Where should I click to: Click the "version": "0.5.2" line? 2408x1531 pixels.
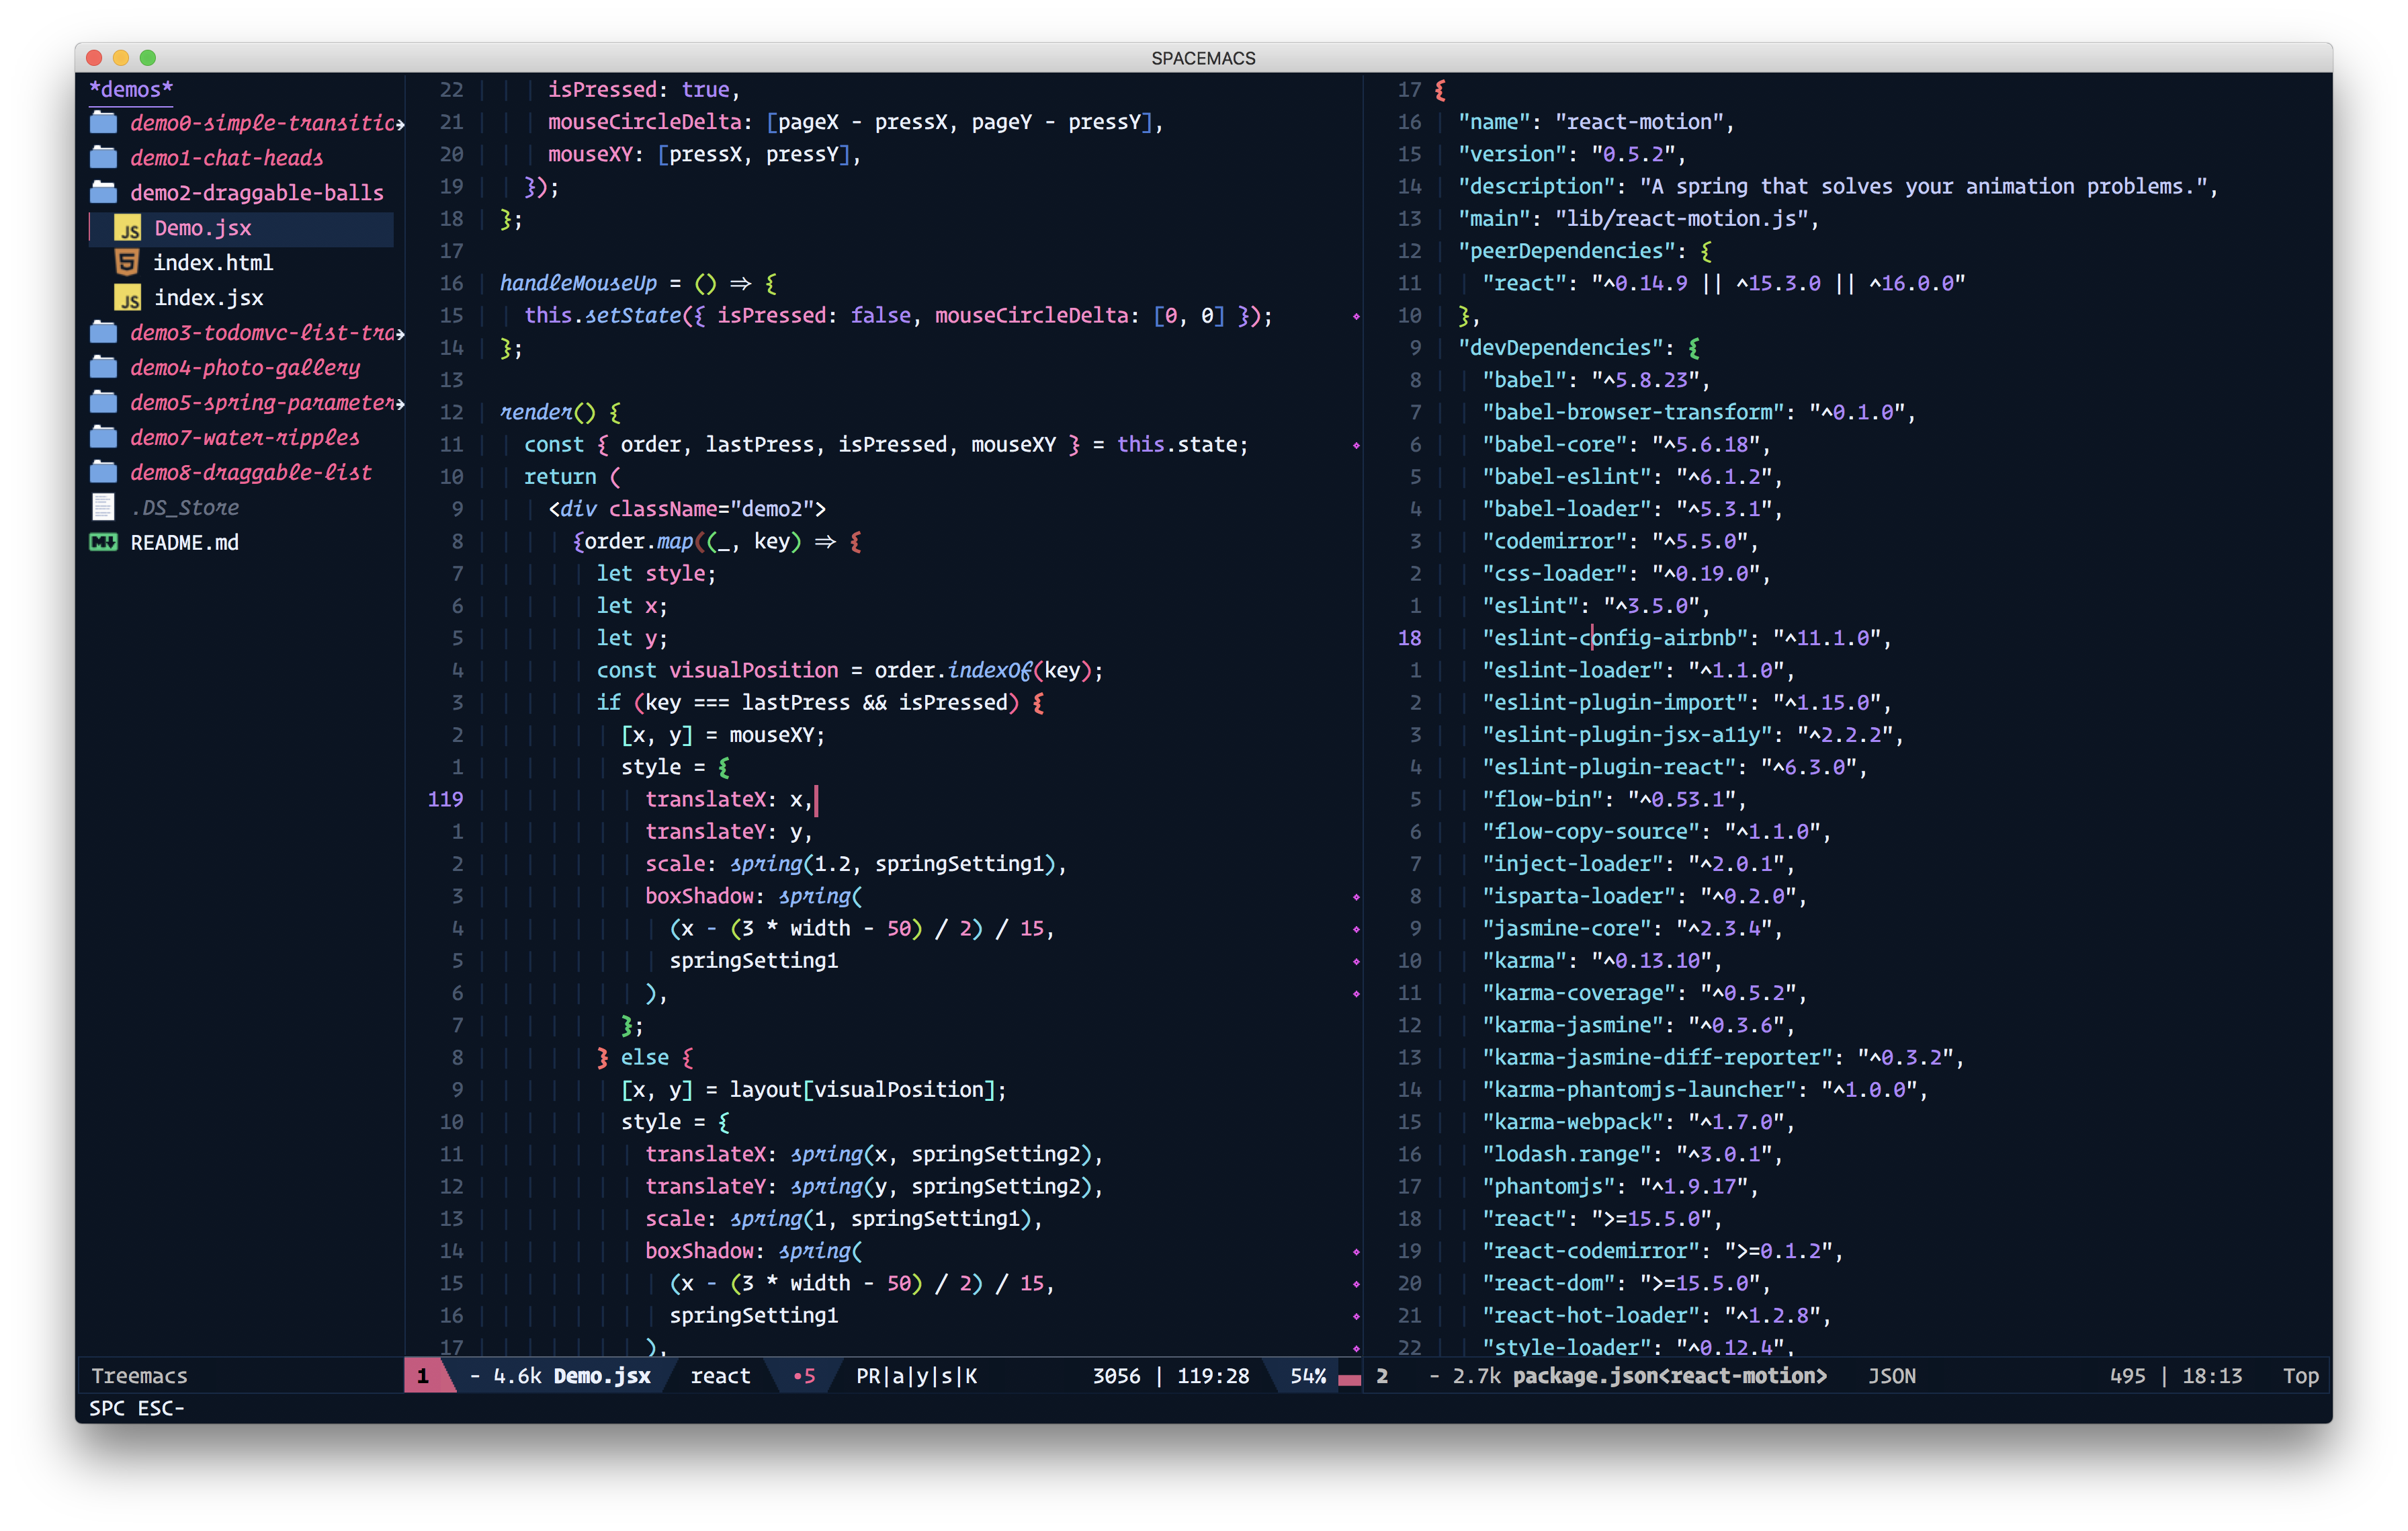[1572, 154]
